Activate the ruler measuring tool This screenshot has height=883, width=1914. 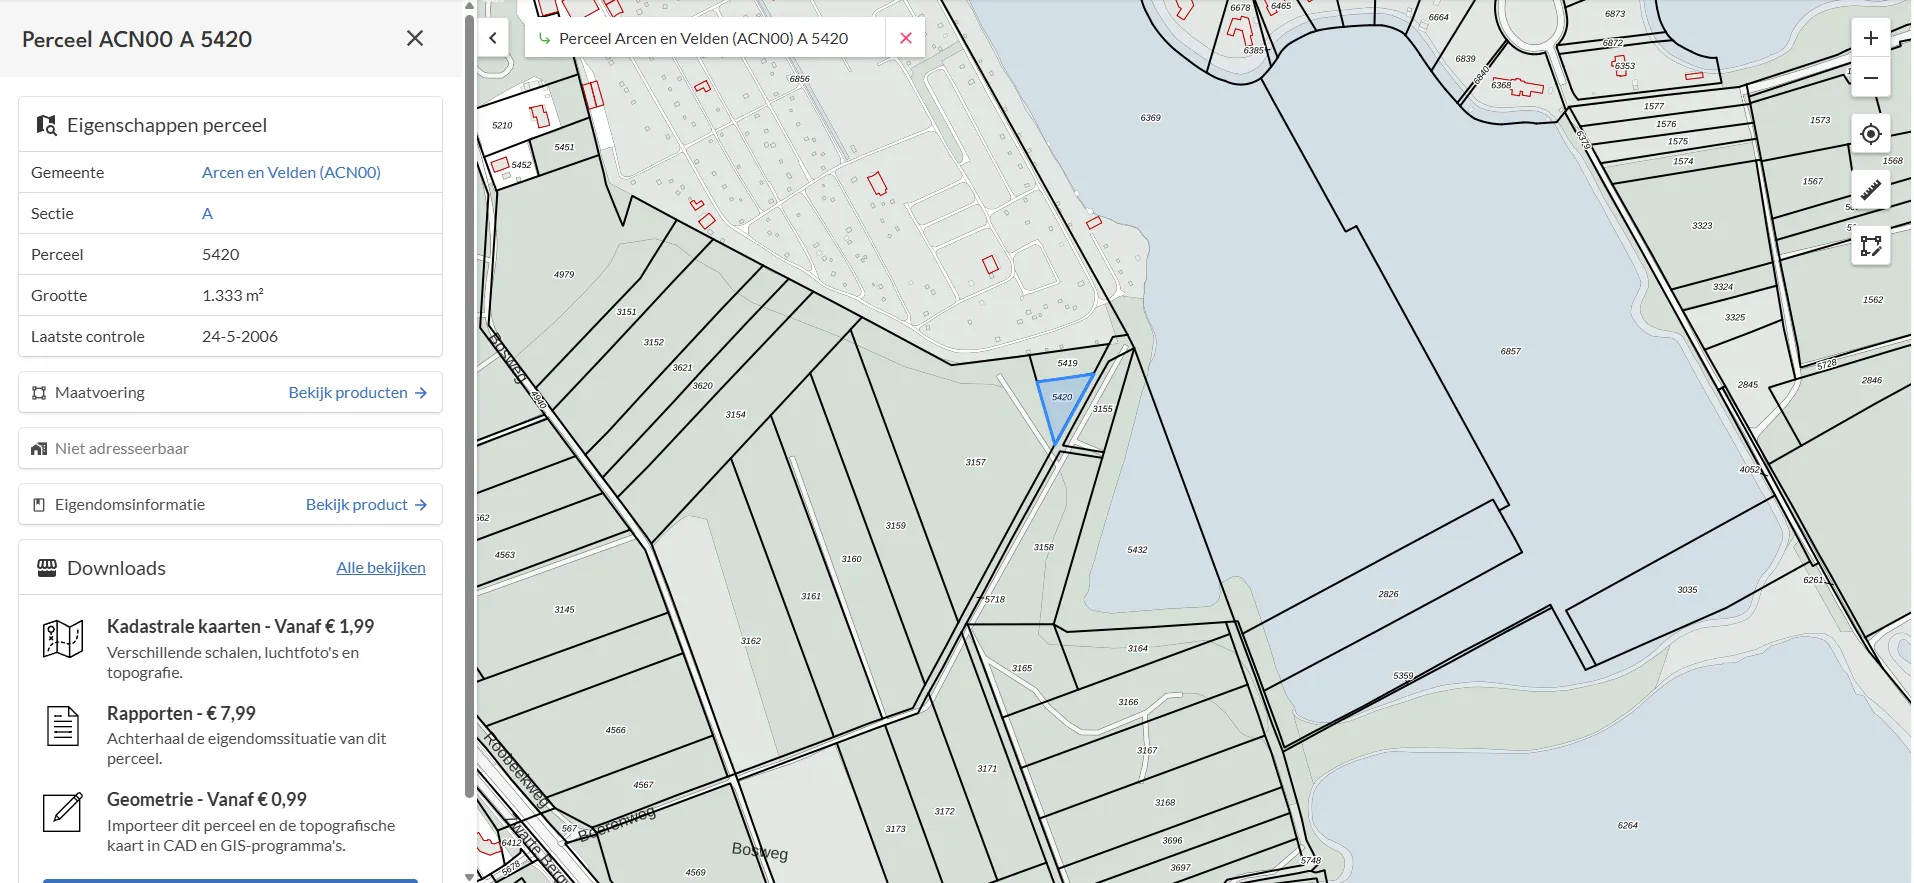pyautogui.click(x=1870, y=189)
